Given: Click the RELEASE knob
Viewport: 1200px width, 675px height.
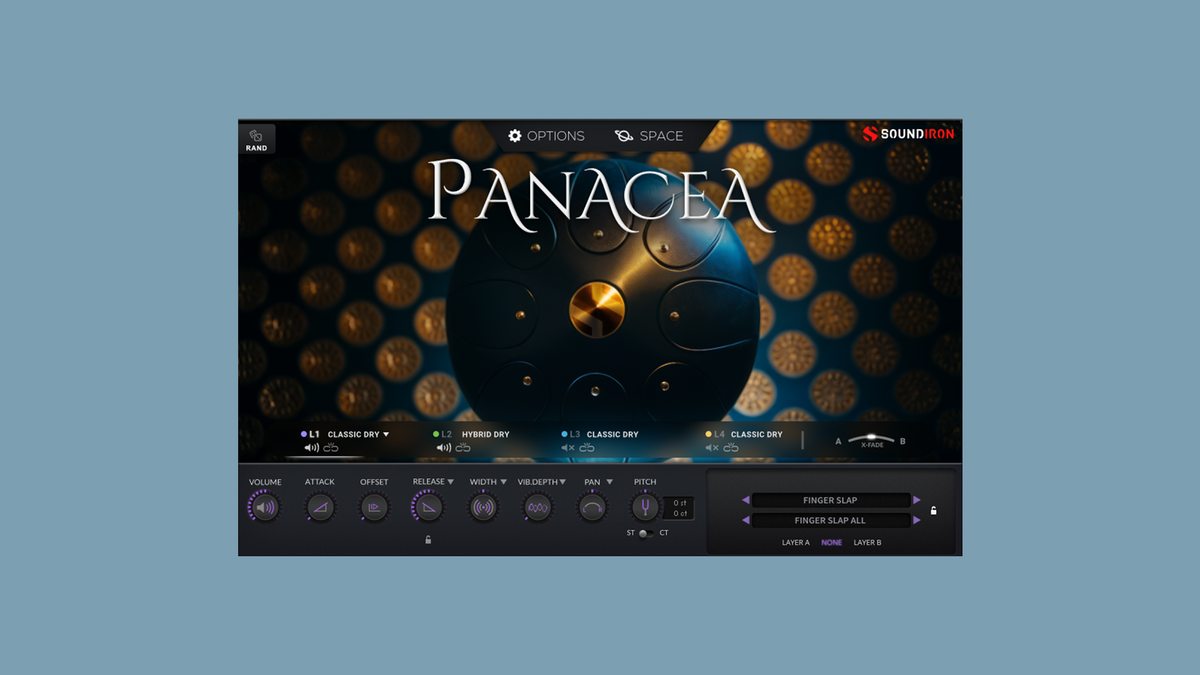Looking at the screenshot, I should point(428,507).
